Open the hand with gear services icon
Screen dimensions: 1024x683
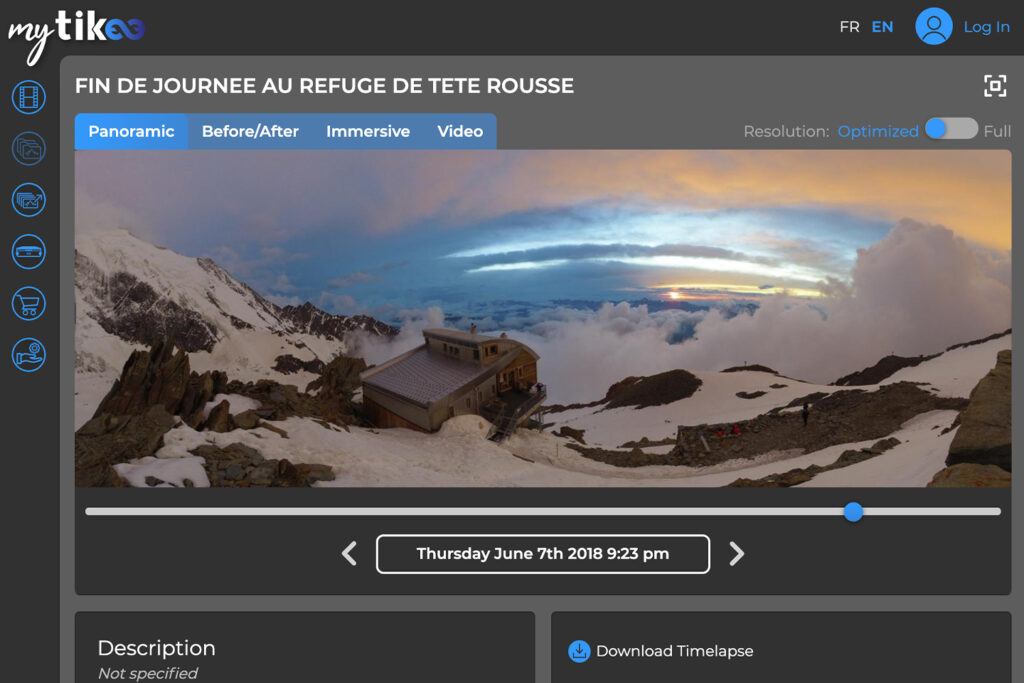click(x=29, y=355)
